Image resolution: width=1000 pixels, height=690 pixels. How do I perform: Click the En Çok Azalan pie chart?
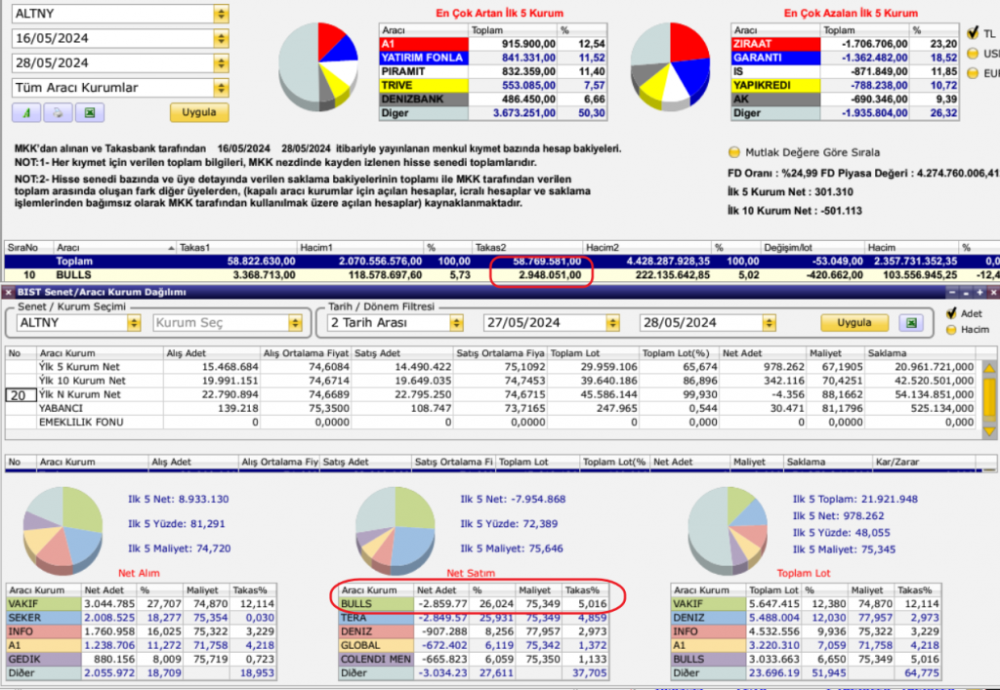670,66
